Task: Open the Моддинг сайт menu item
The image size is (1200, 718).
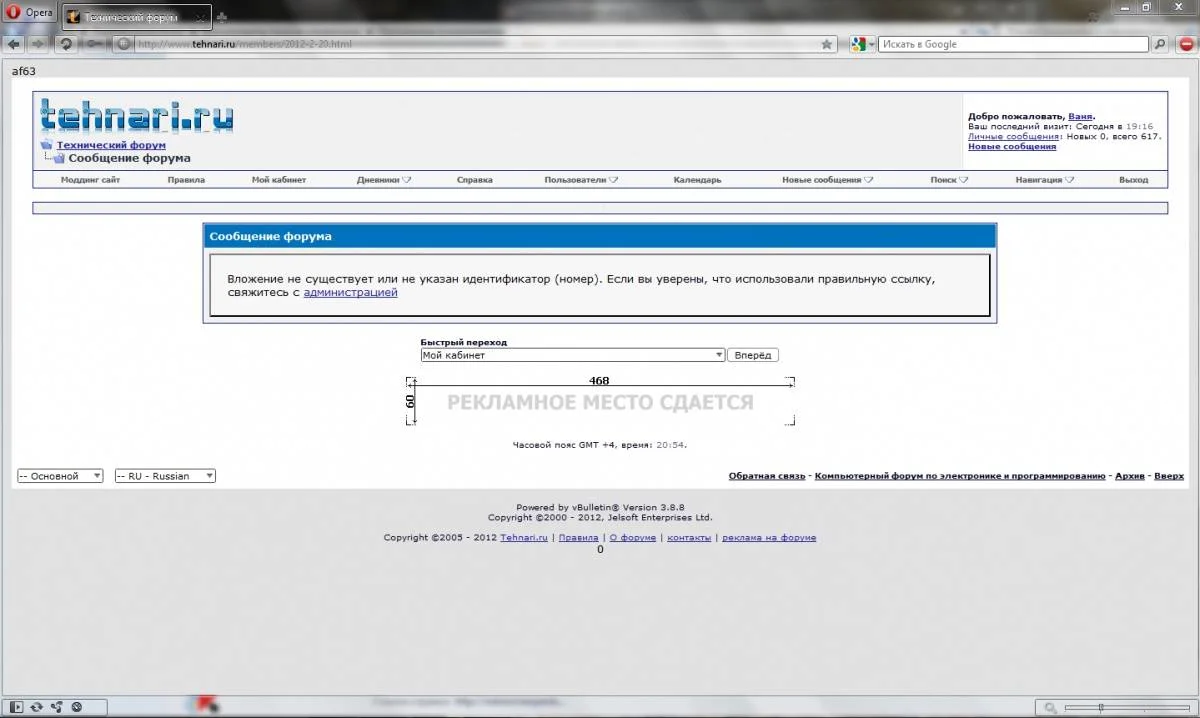Action: (x=90, y=180)
